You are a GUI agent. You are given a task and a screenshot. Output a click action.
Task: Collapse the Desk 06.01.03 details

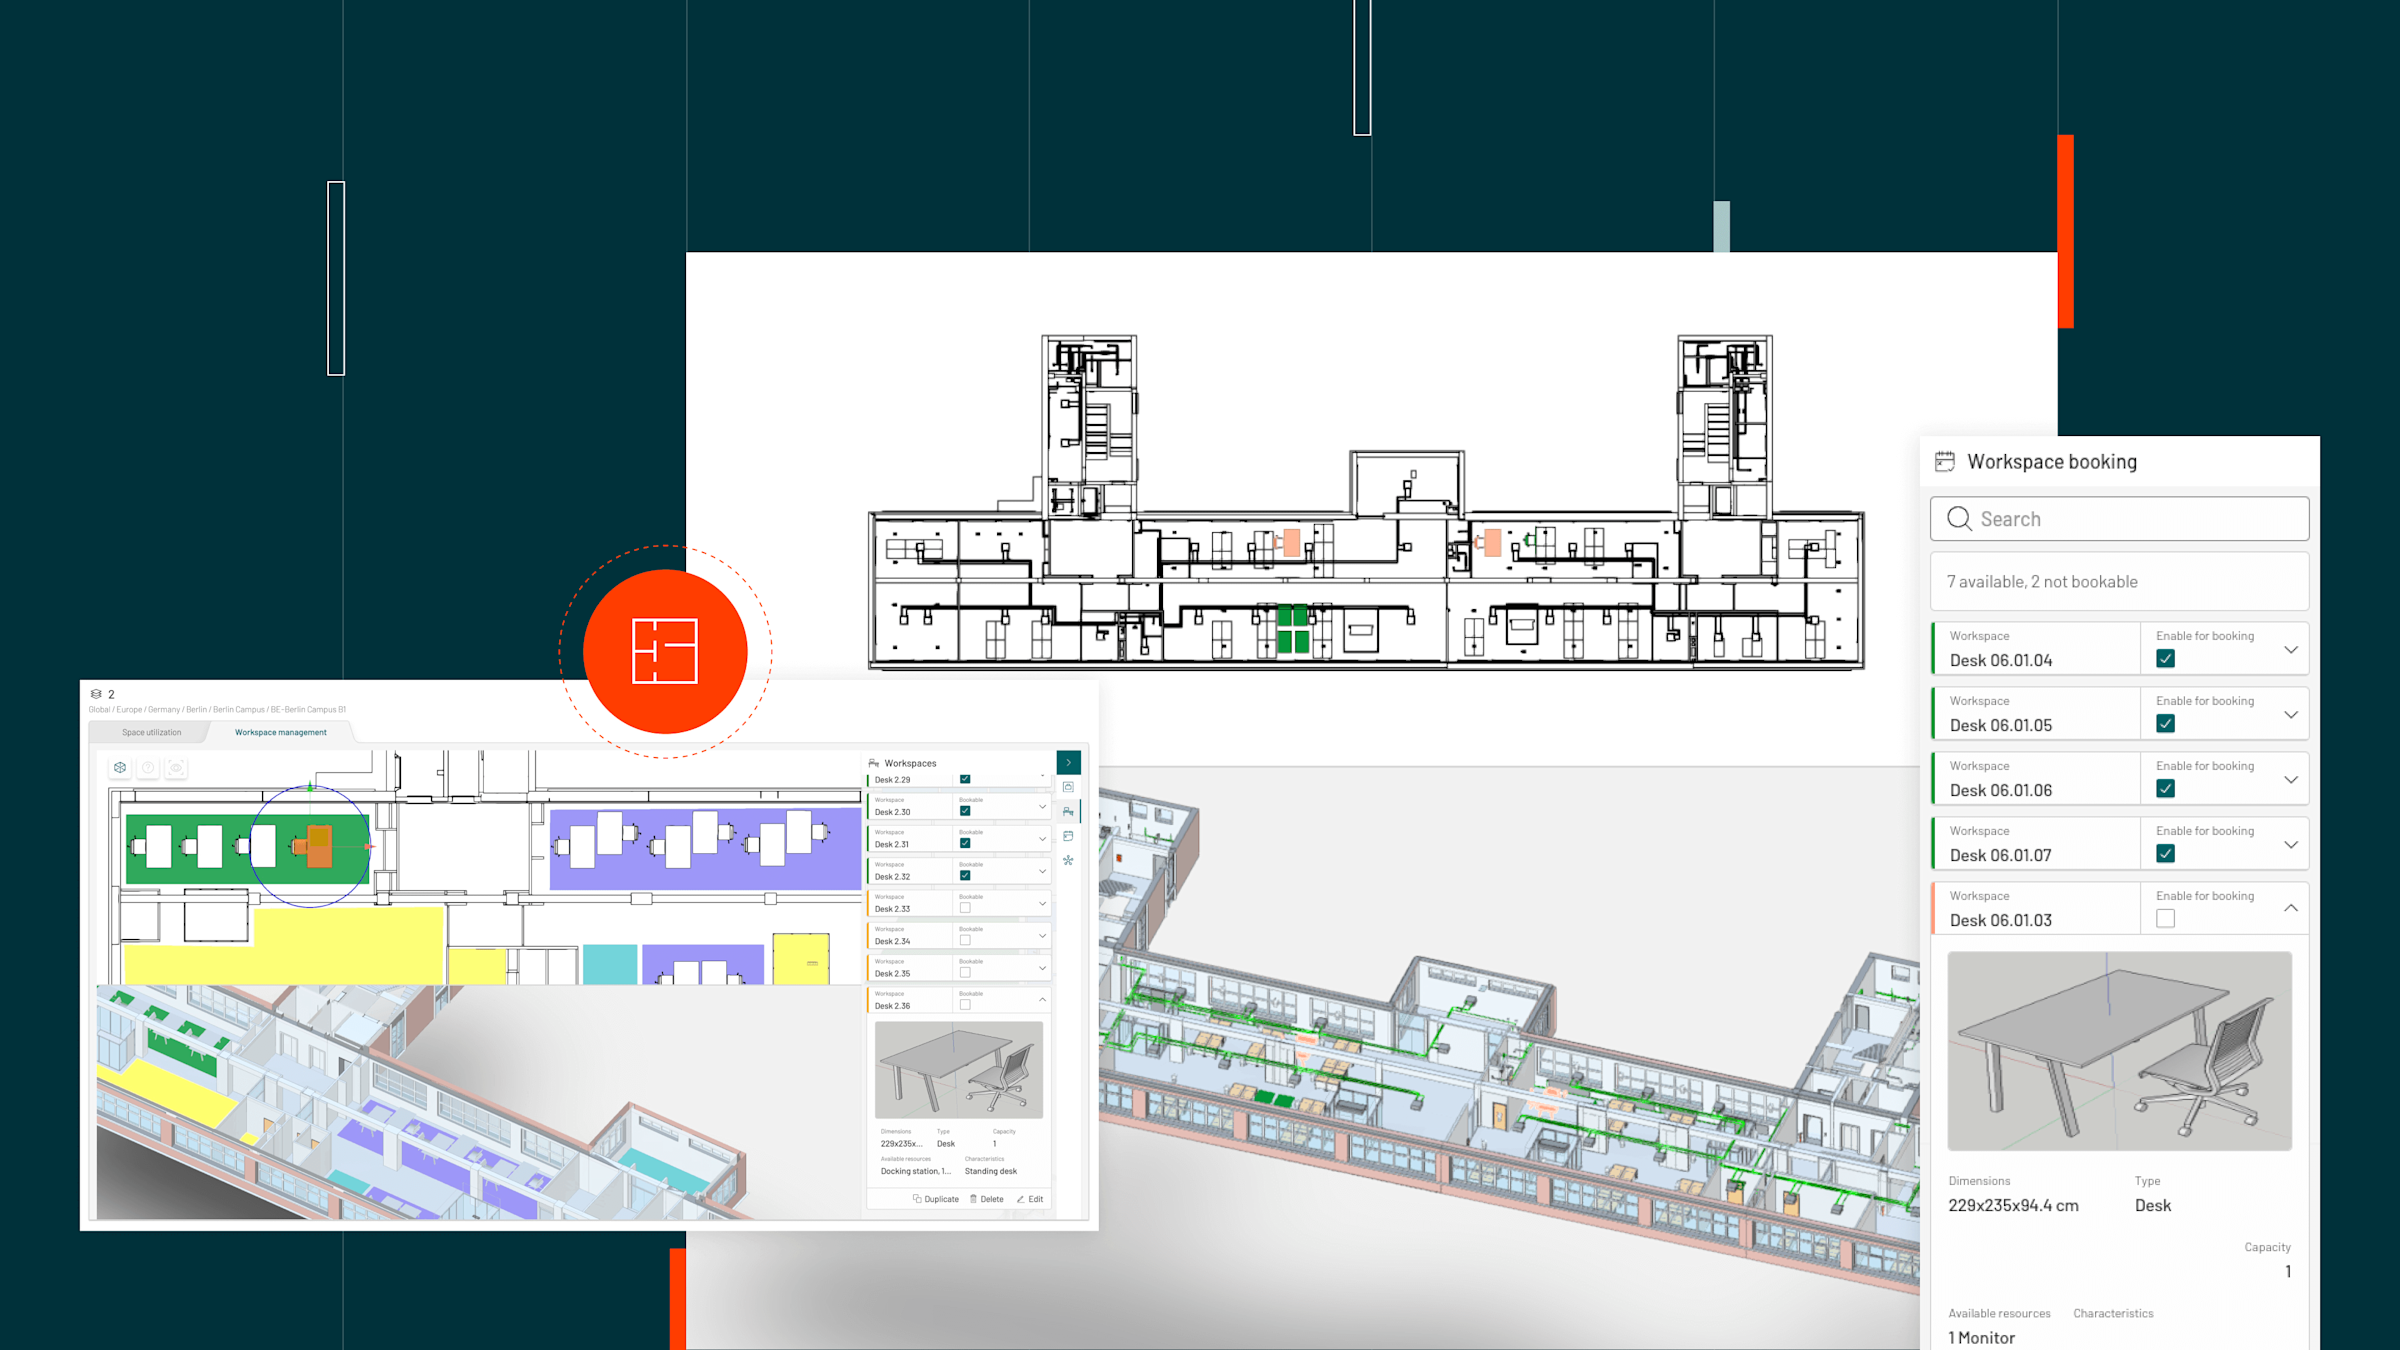pyautogui.click(x=2291, y=908)
